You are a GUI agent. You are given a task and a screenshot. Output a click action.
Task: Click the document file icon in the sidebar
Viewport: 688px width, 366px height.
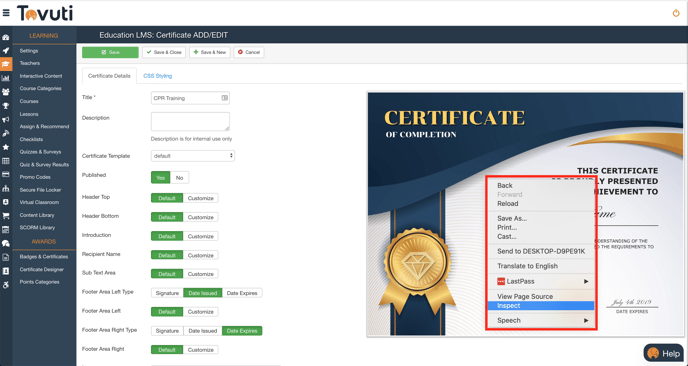[x=6, y=257]
